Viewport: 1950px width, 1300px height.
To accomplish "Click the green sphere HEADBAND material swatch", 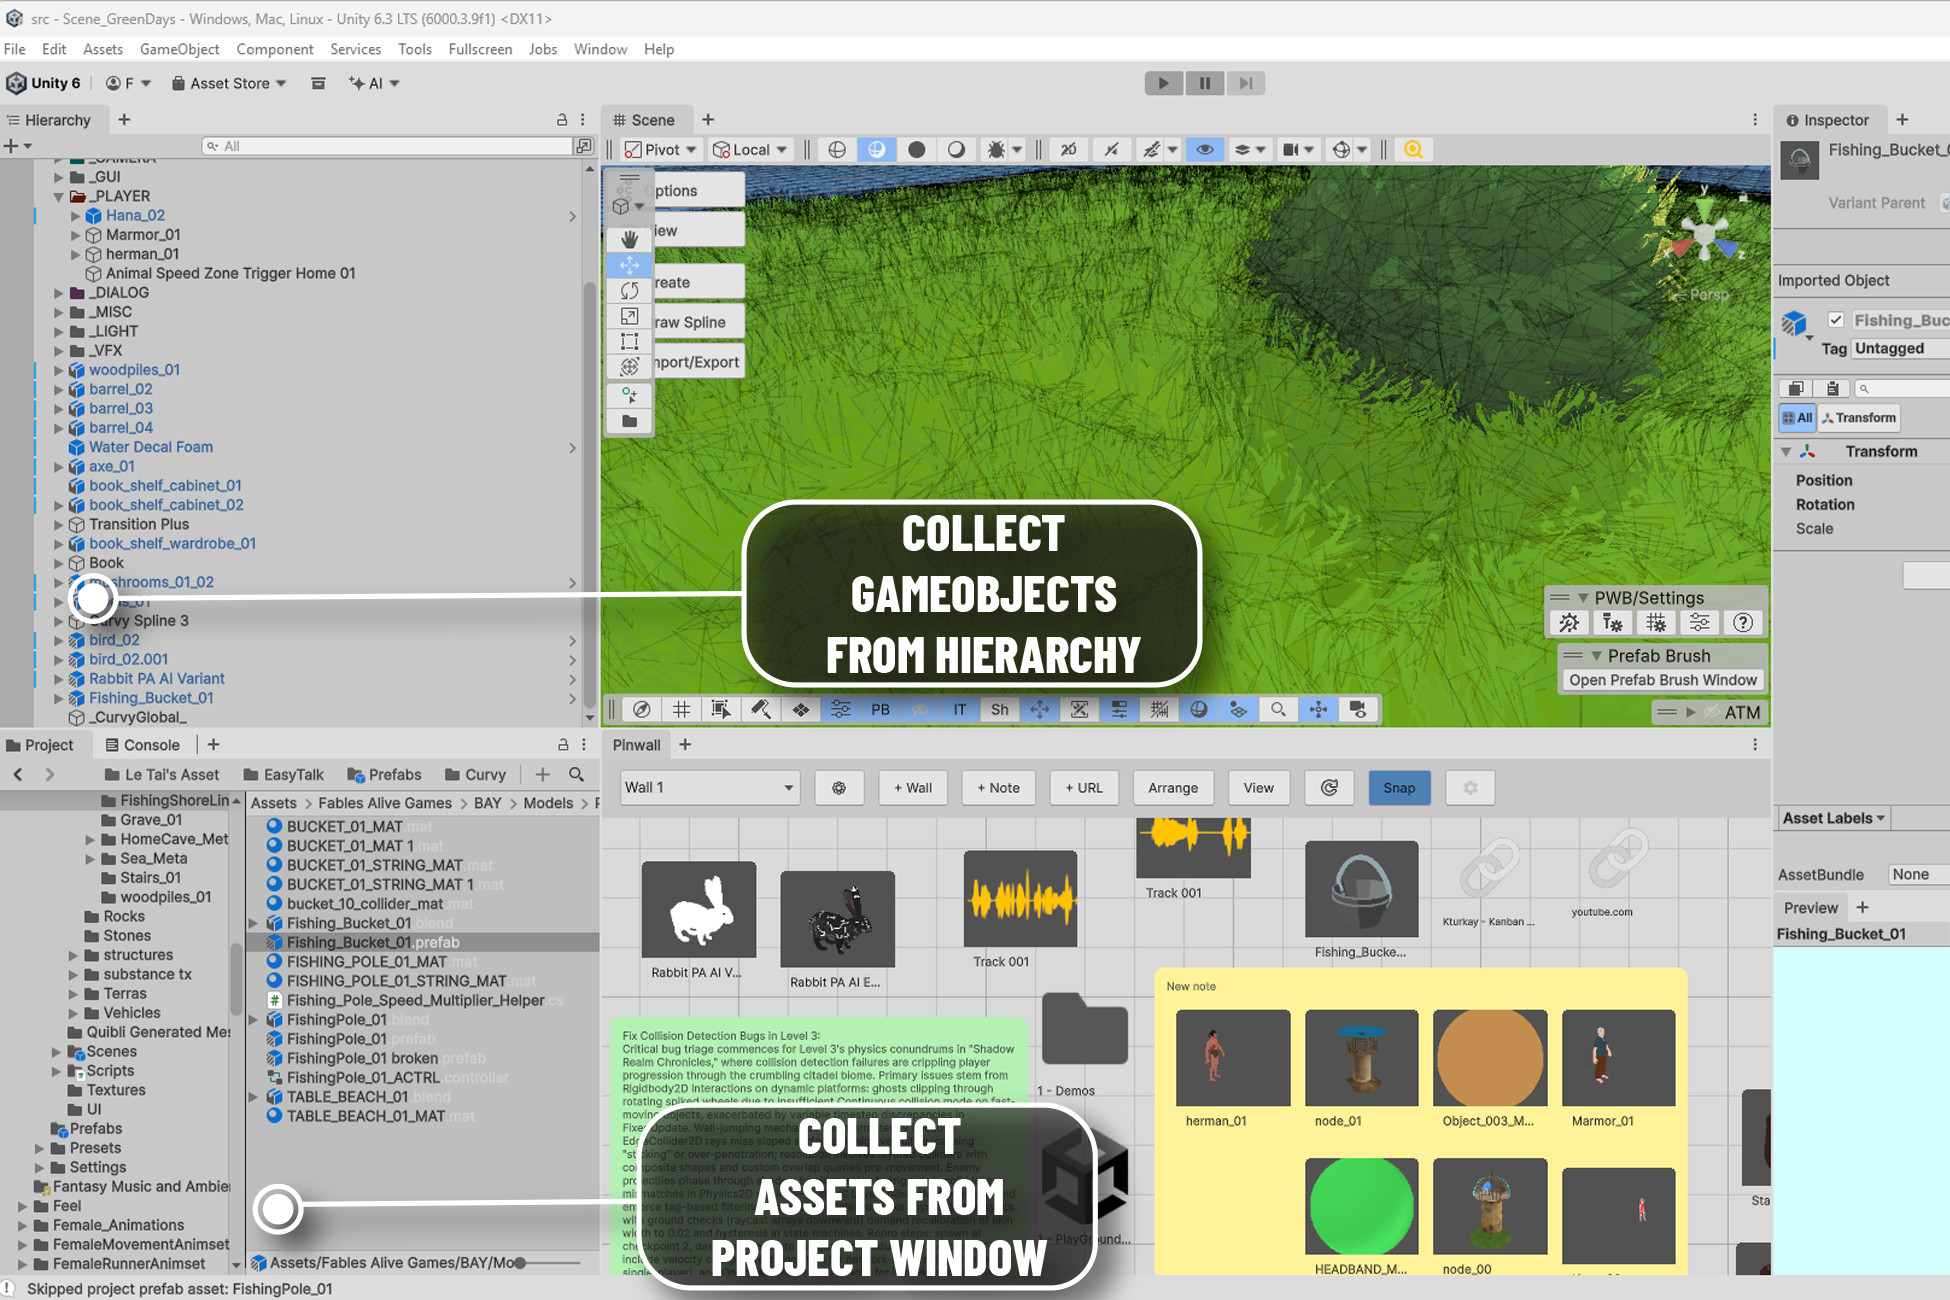I will click(x=1361, y=1207).
